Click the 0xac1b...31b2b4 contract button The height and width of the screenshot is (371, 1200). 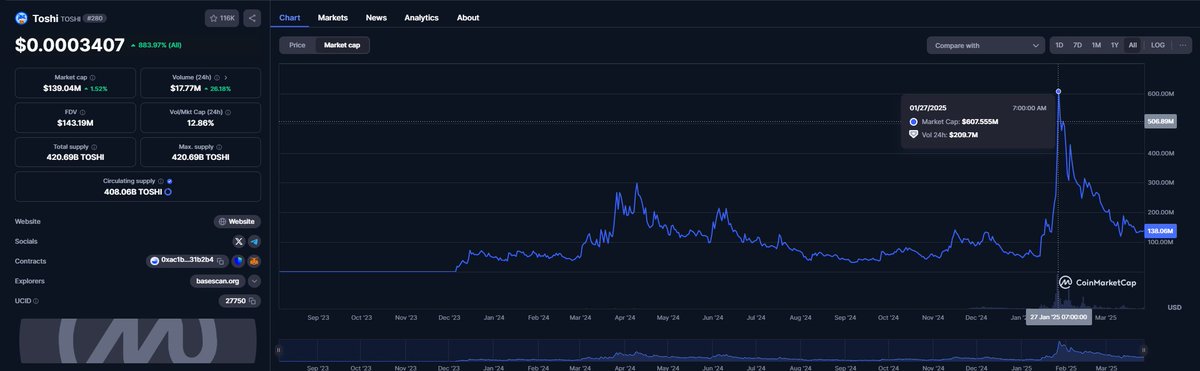(187, 261)
